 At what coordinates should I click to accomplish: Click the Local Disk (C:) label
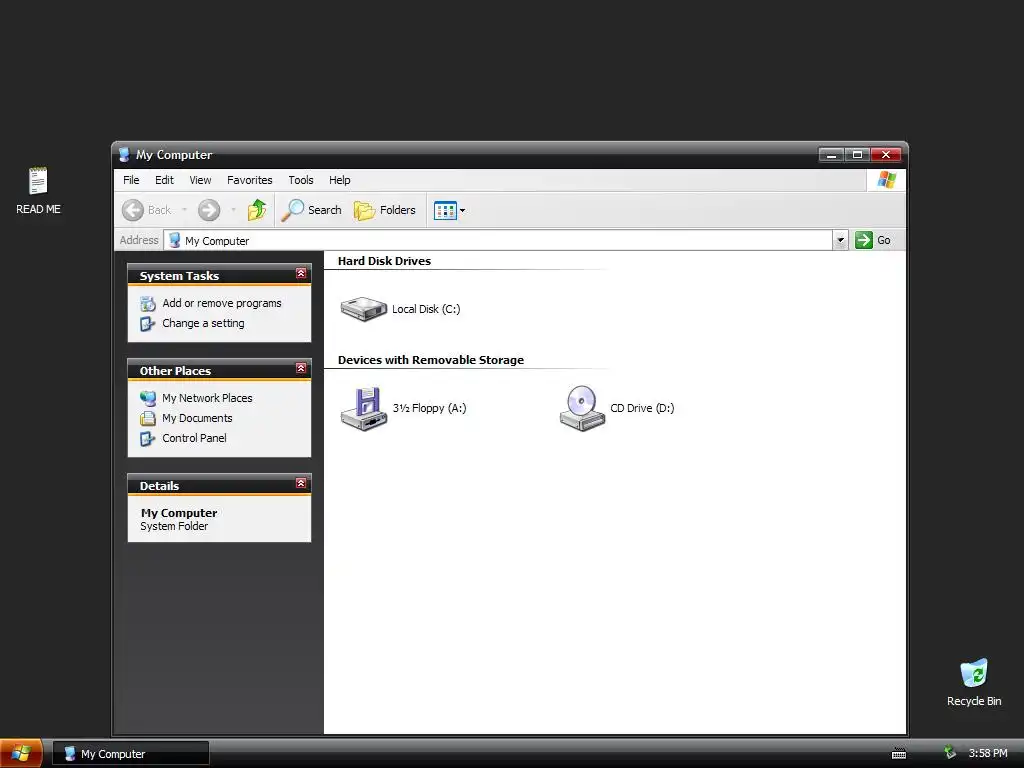pos(426,310)
